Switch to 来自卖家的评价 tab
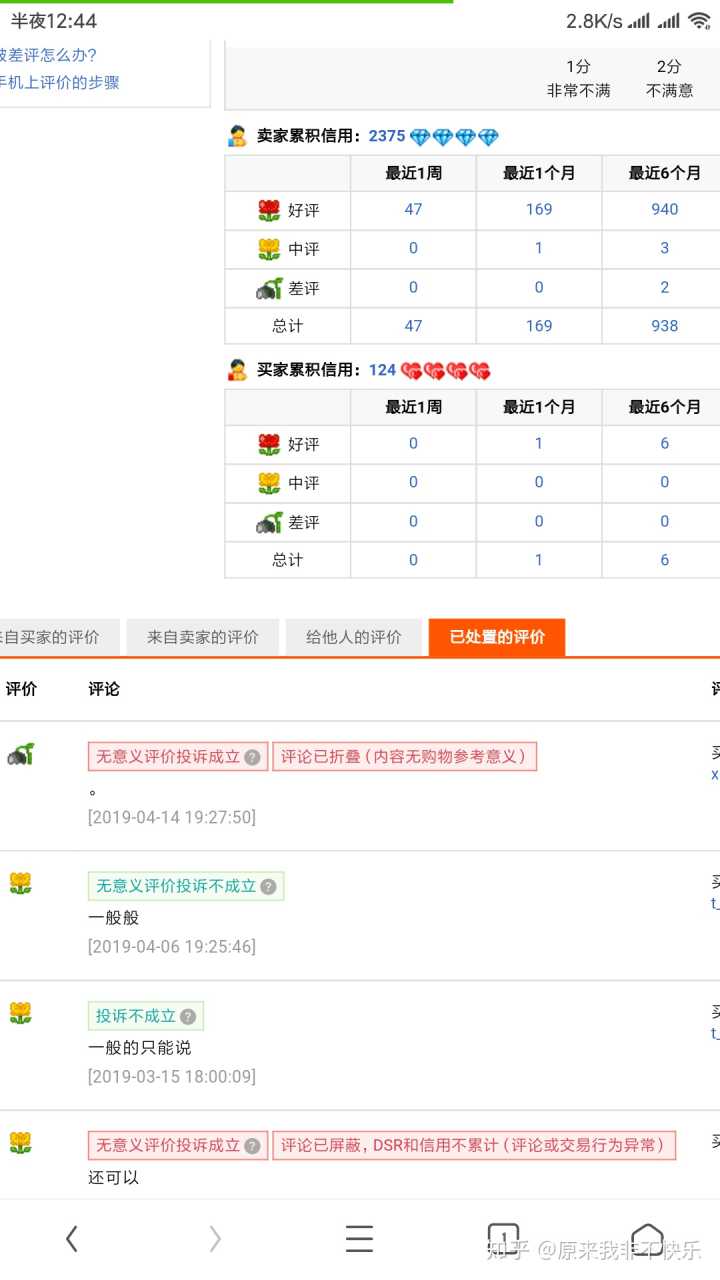The width and height of the screenshot is (720, 1280). coord(203,637)
